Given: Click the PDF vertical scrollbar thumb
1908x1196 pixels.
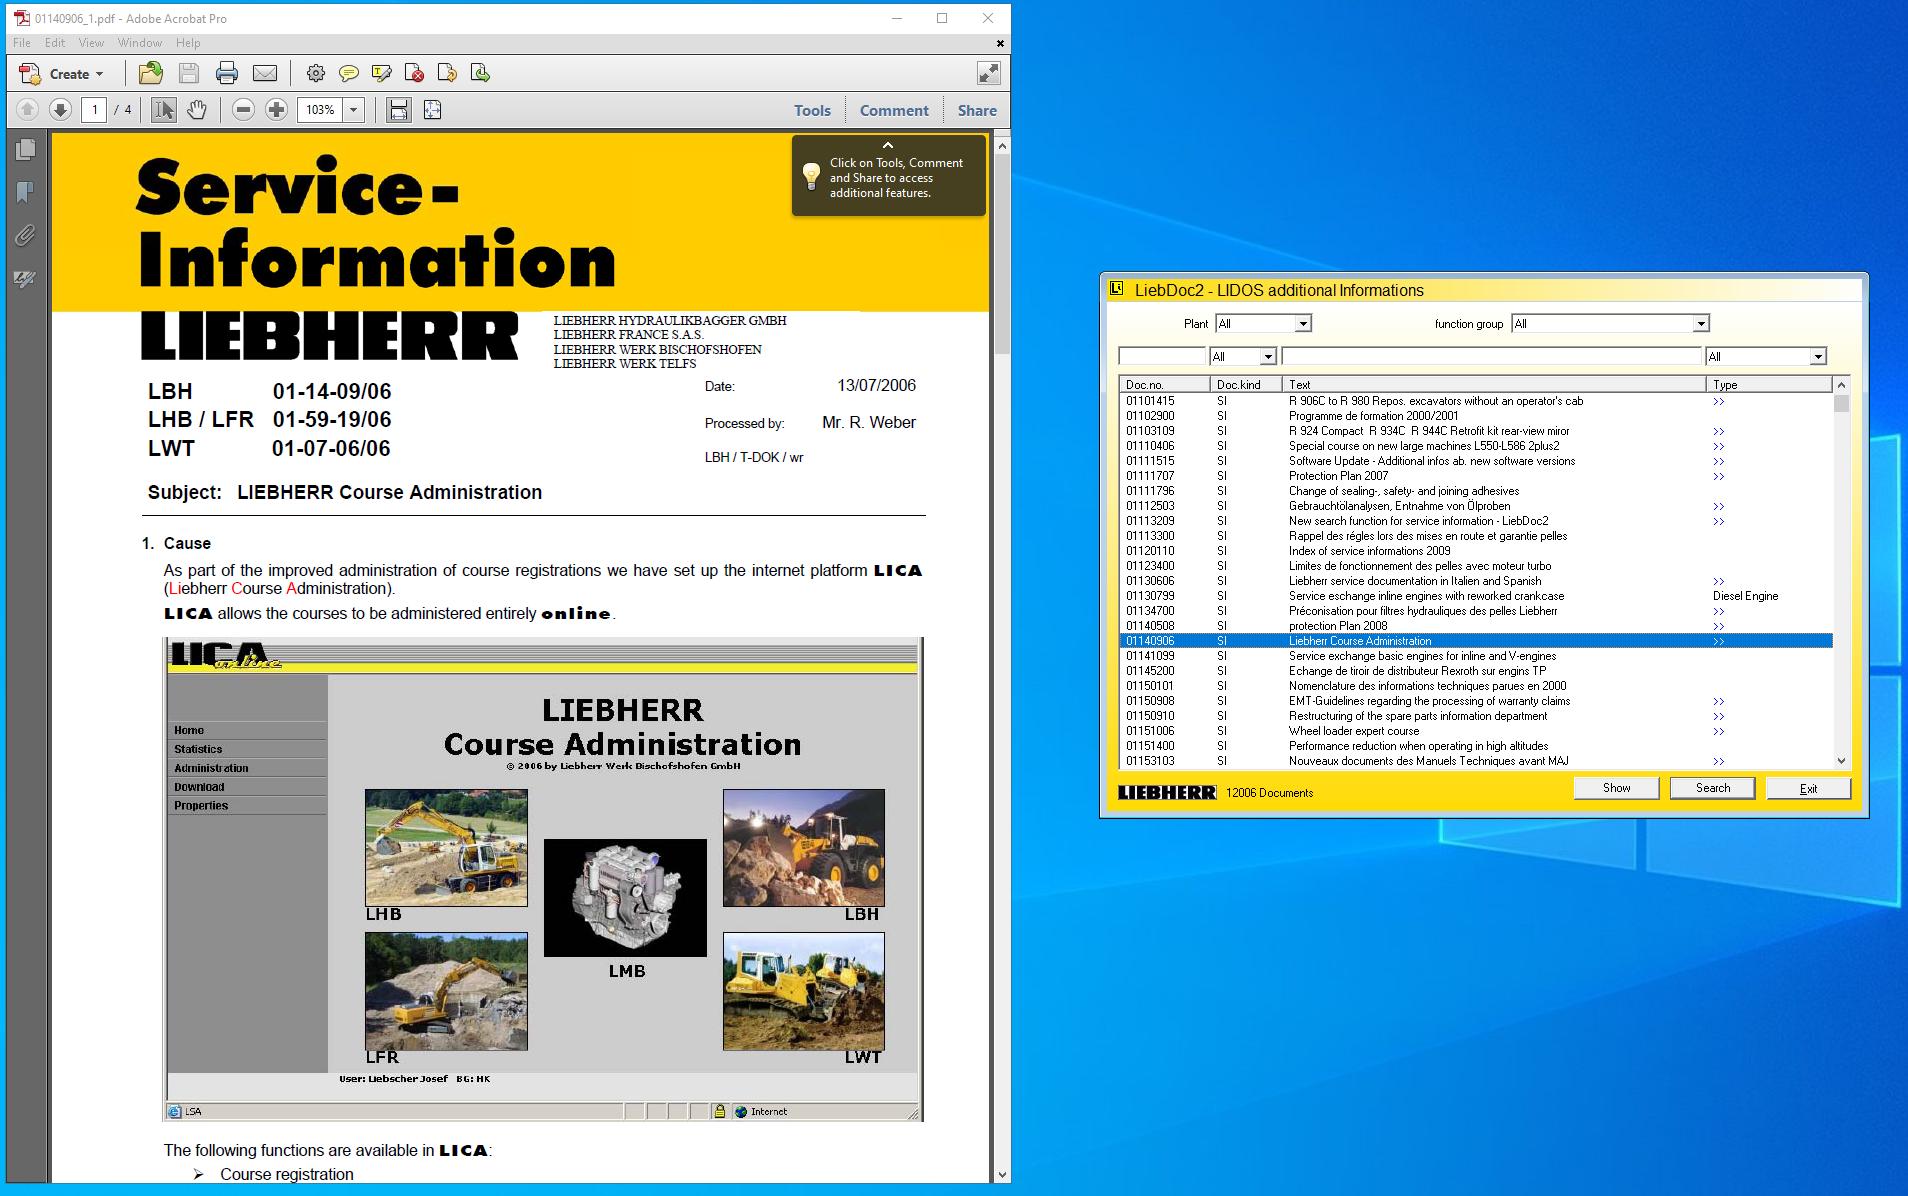Looking at the screenshot, I should click(1002, 254).
